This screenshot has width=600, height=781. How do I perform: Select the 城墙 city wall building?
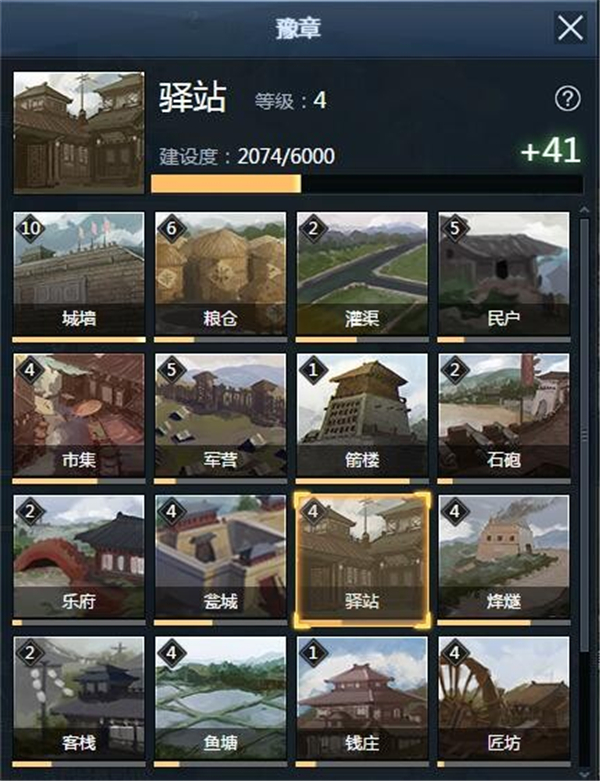pyautogui.click(x=79, y=274)
